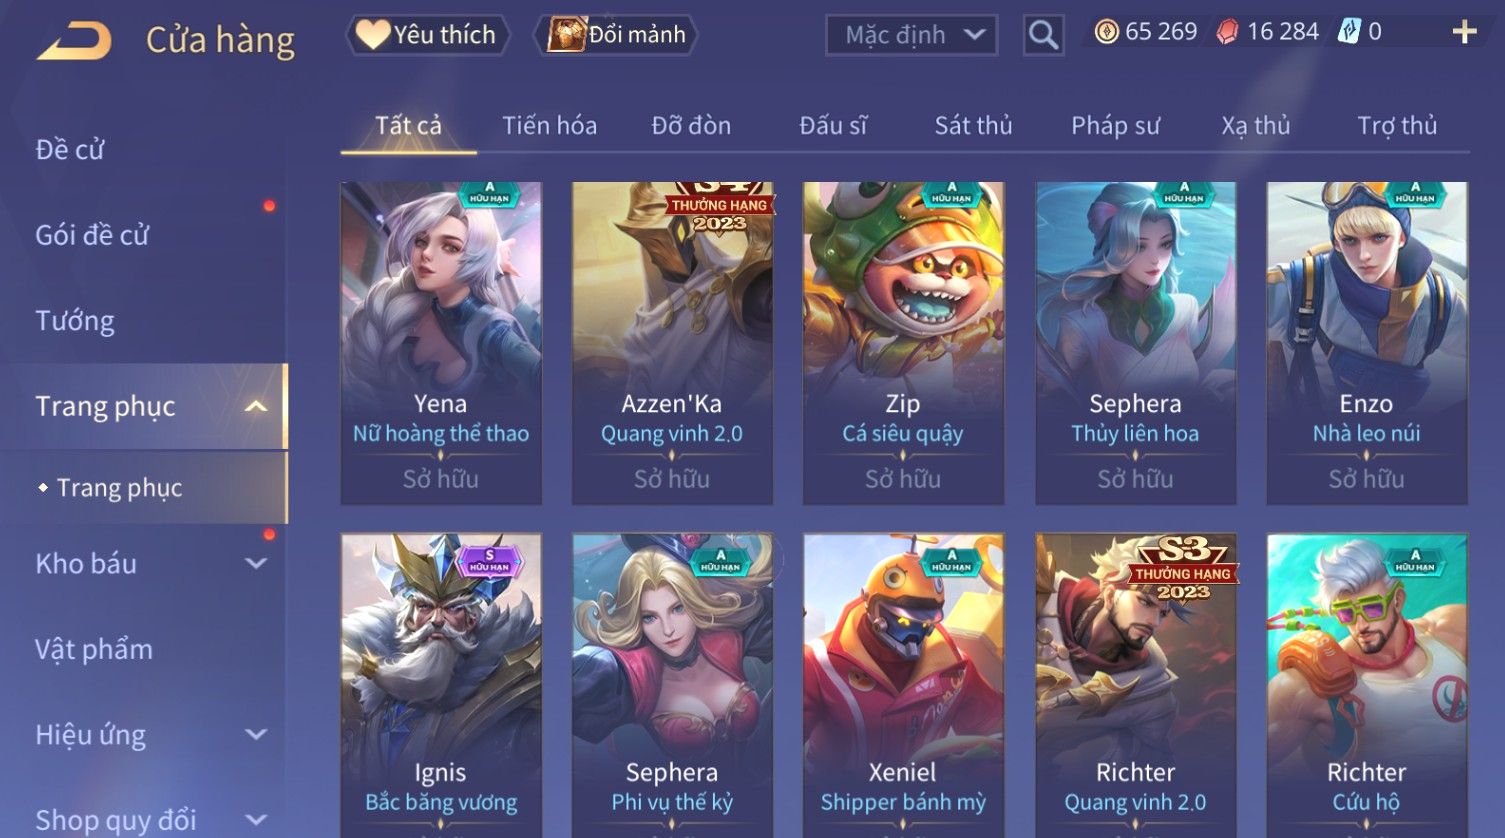Open the search magnifier icon
The width and height of the screenshot is (1505, 838).
tap(1043, 36)
